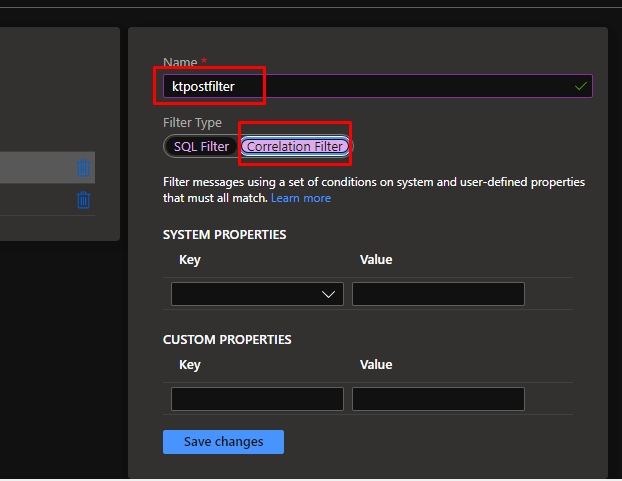
Task: Select the SQL Filter type
Action: (201, 147)
